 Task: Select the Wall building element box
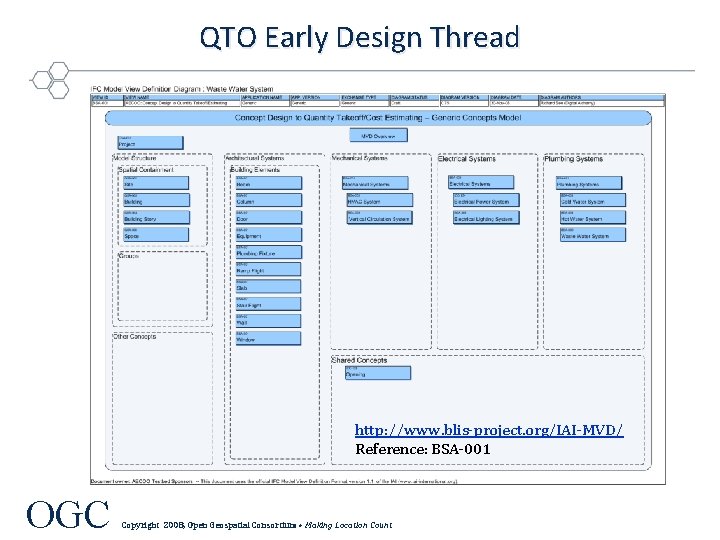pyautogui.click(x=268, y=321)
